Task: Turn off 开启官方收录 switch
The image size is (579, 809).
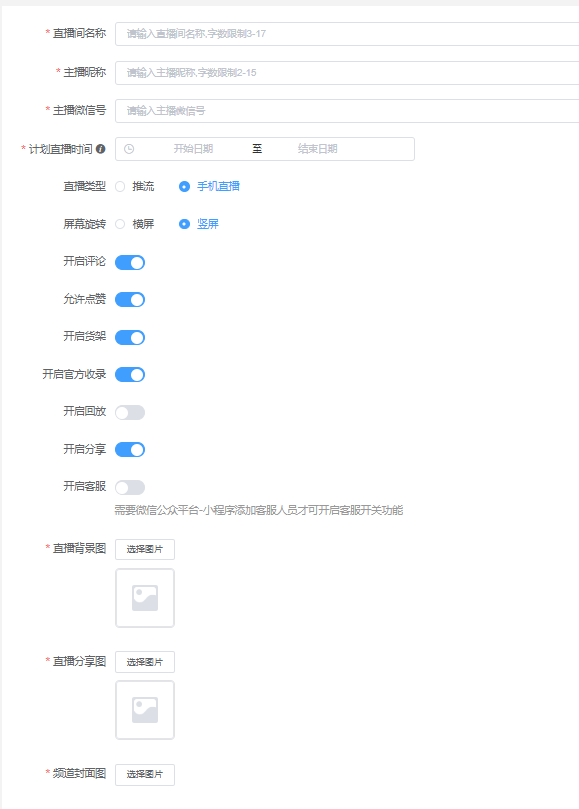Action: (x=130, y=375)
